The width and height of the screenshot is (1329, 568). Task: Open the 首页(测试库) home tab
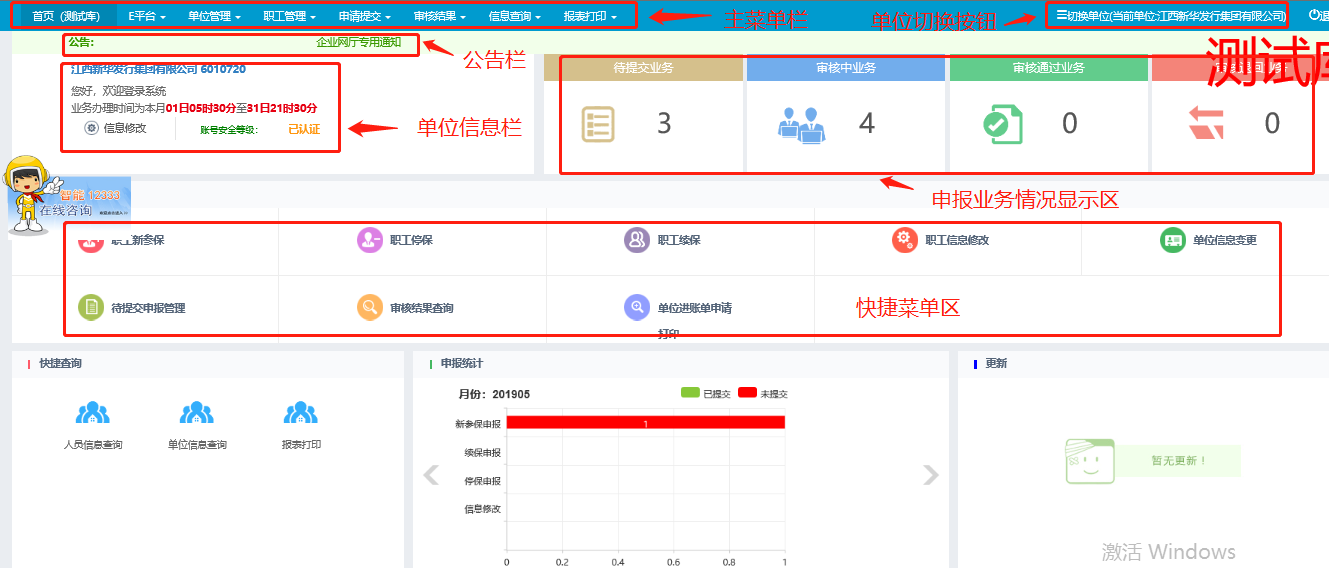tap(66, 16)
